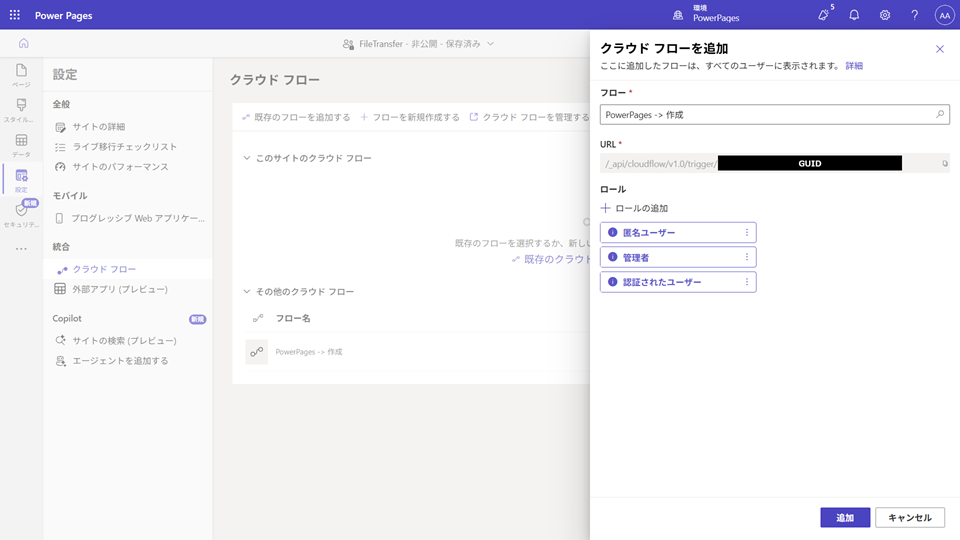Open the ページ workspace
Viewport: 960px width, 540px height.
[x=21, y=75]
